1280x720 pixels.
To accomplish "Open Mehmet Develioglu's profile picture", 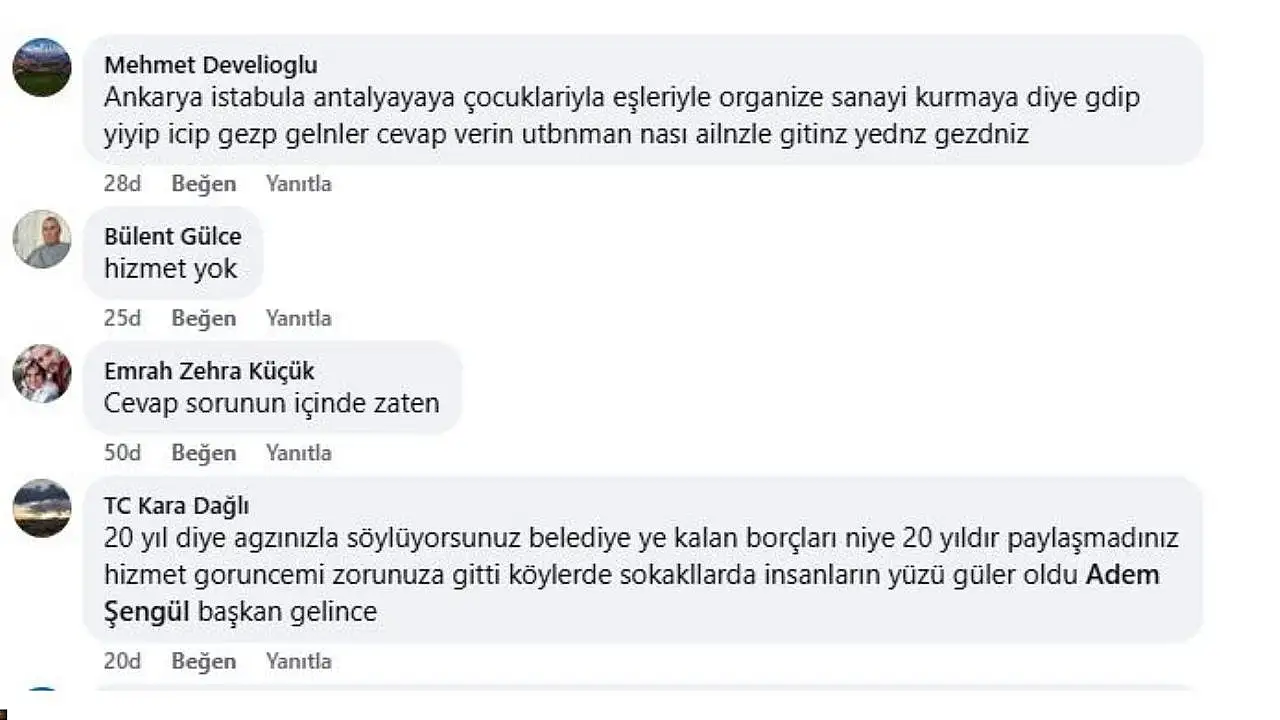I will [x=42, y=67].
